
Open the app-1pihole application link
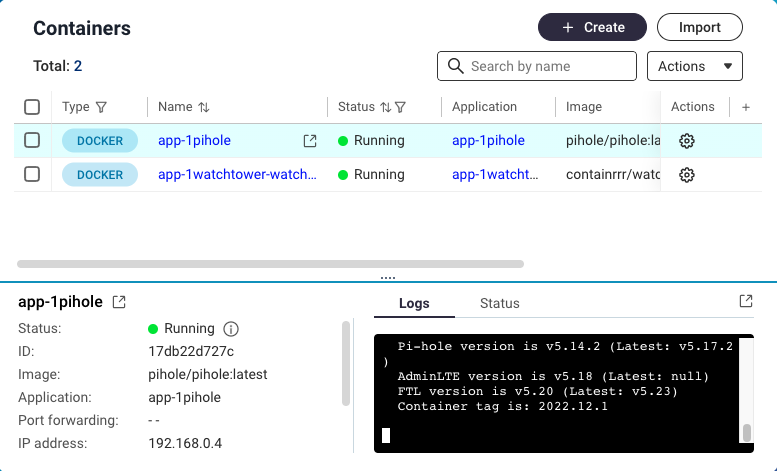(488, 141)
